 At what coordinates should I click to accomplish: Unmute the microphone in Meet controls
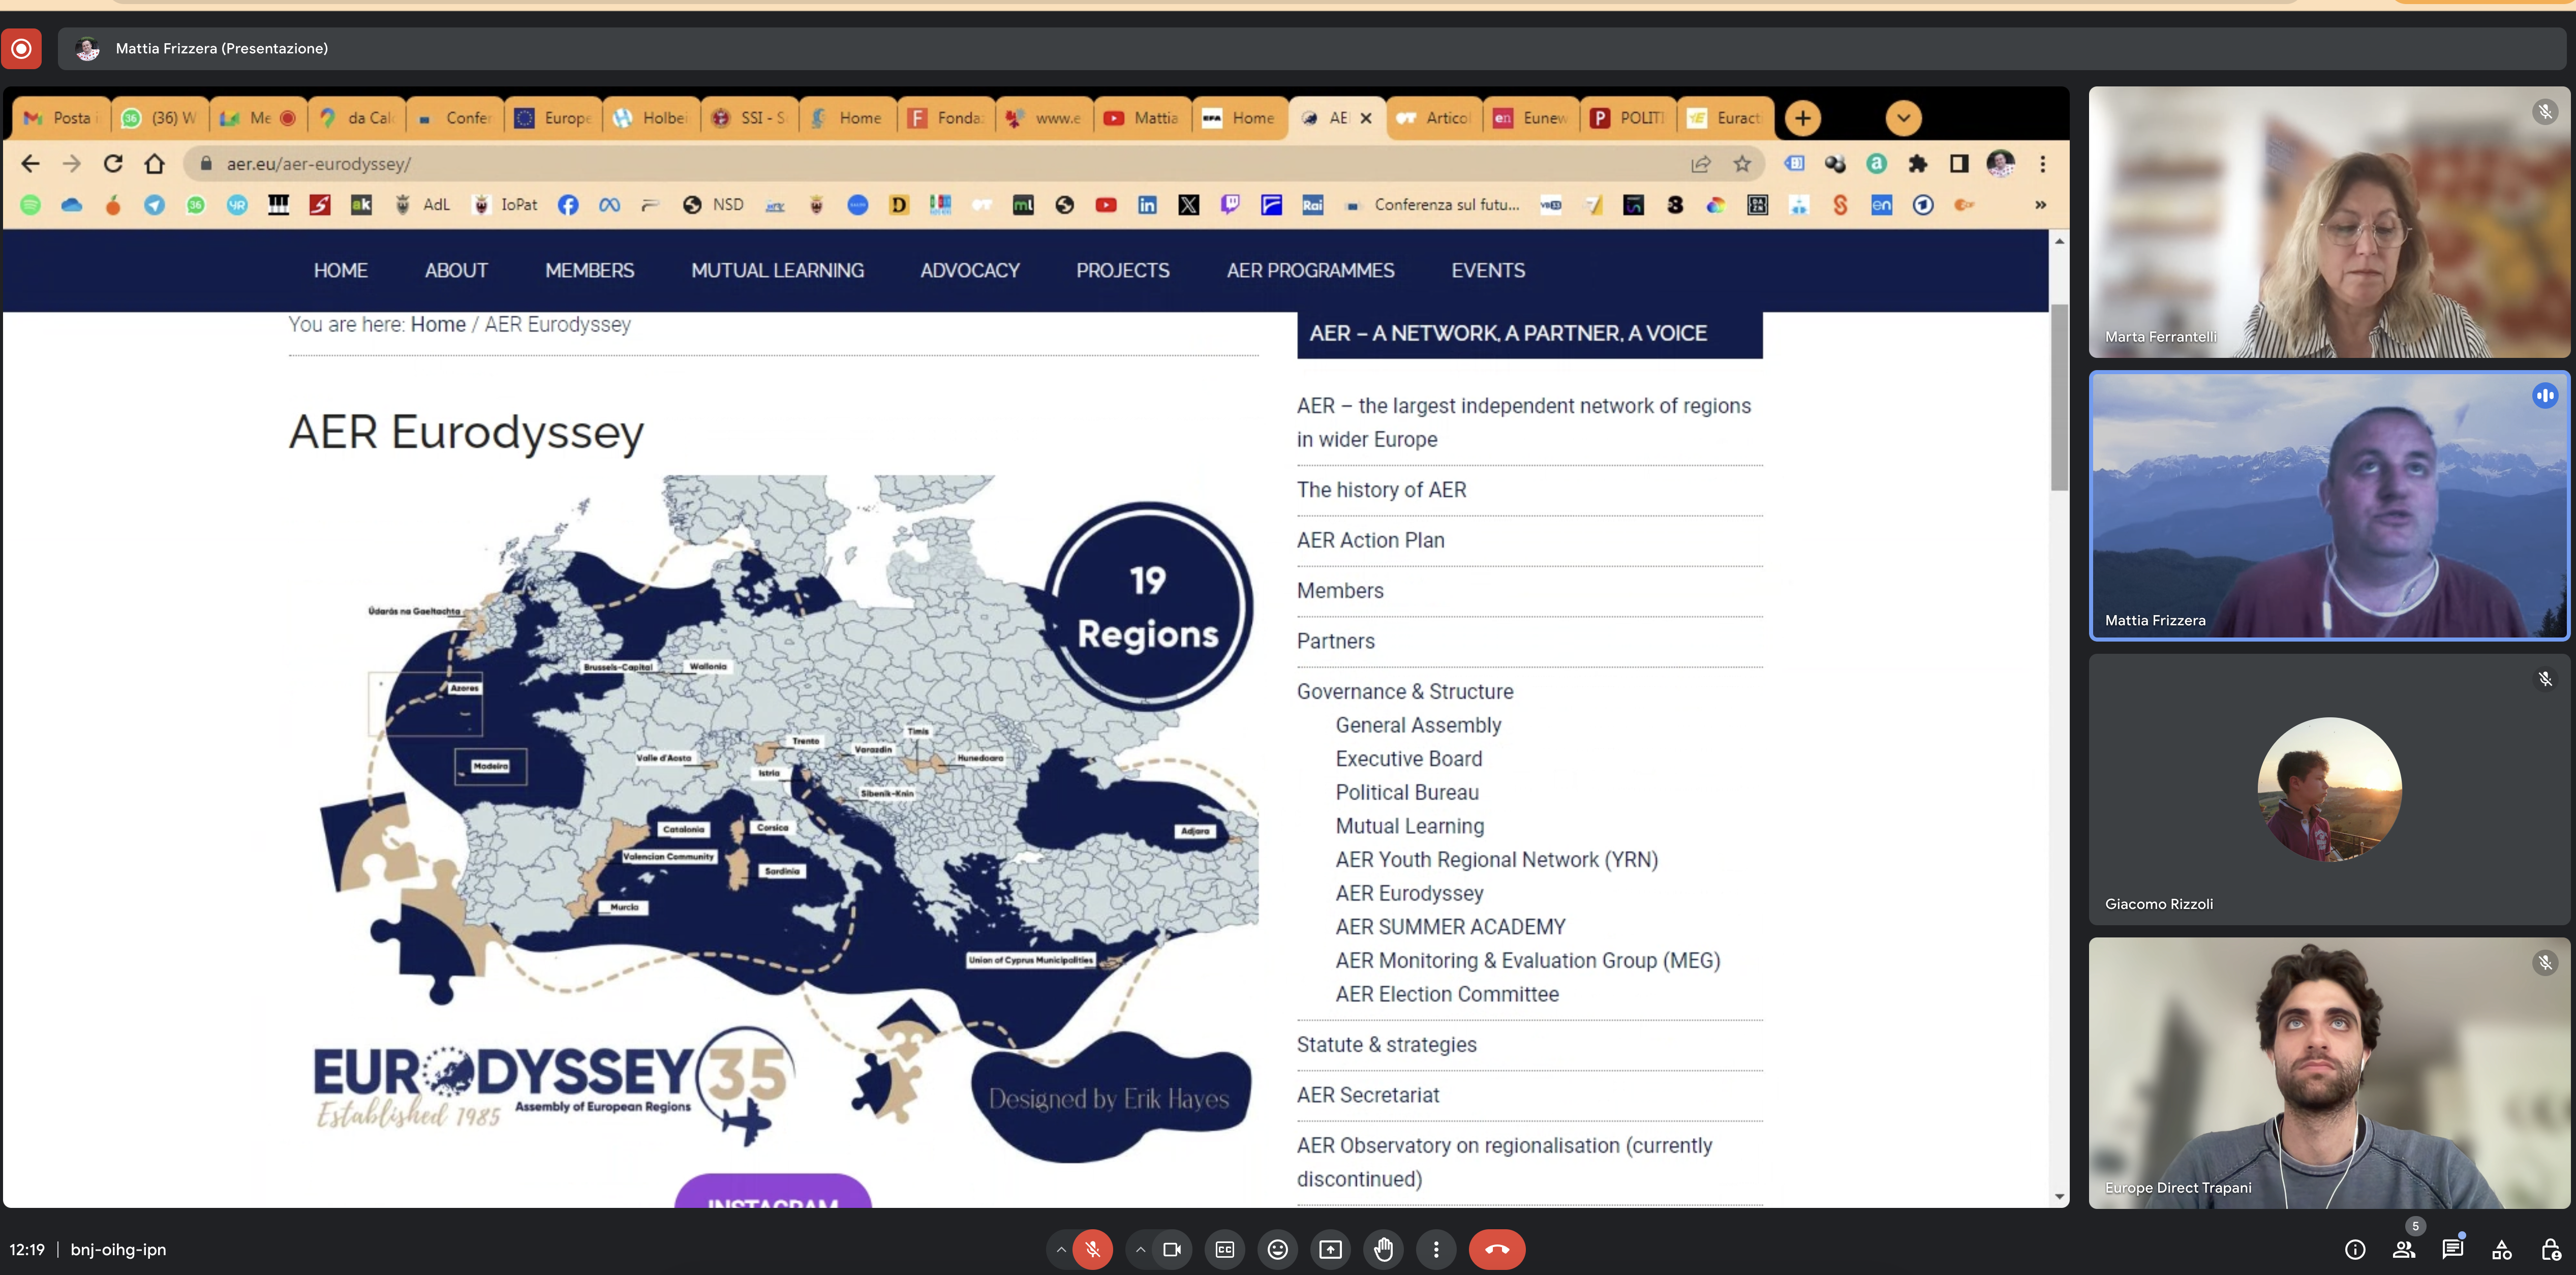coord(1092,1249)
